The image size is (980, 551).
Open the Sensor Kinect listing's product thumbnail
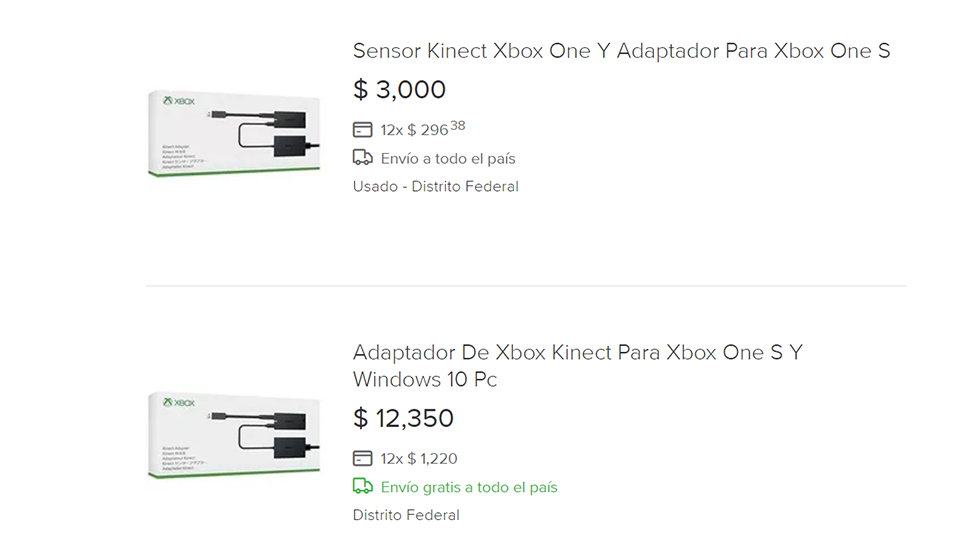234,134
